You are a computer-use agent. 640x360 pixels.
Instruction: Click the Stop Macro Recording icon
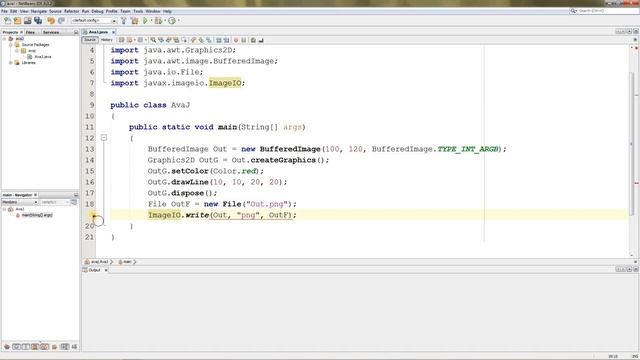point(244,40)
